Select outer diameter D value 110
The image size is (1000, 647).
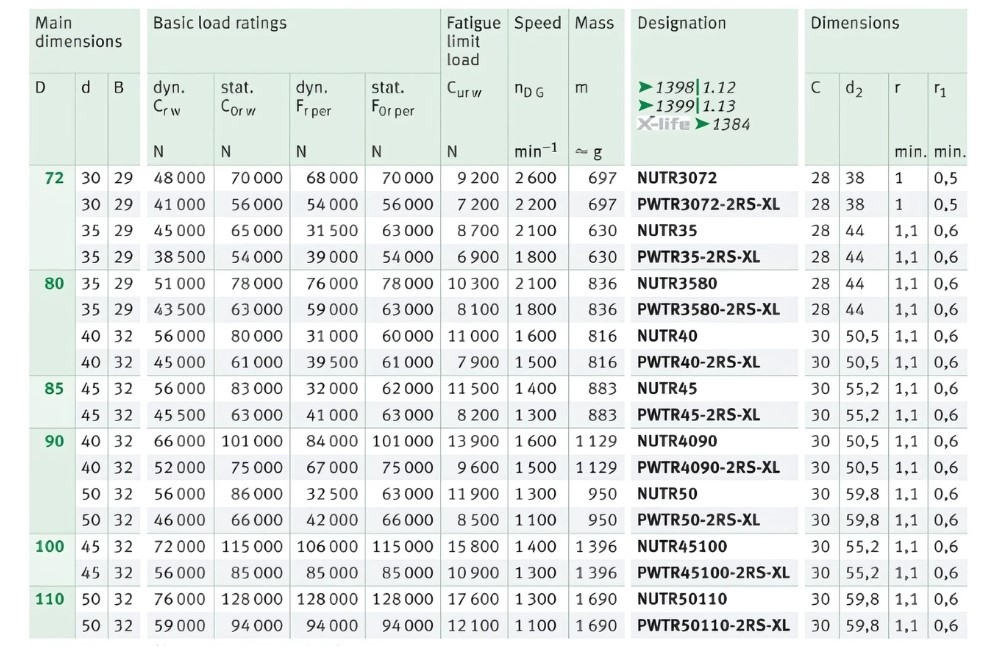click(50, 599)
